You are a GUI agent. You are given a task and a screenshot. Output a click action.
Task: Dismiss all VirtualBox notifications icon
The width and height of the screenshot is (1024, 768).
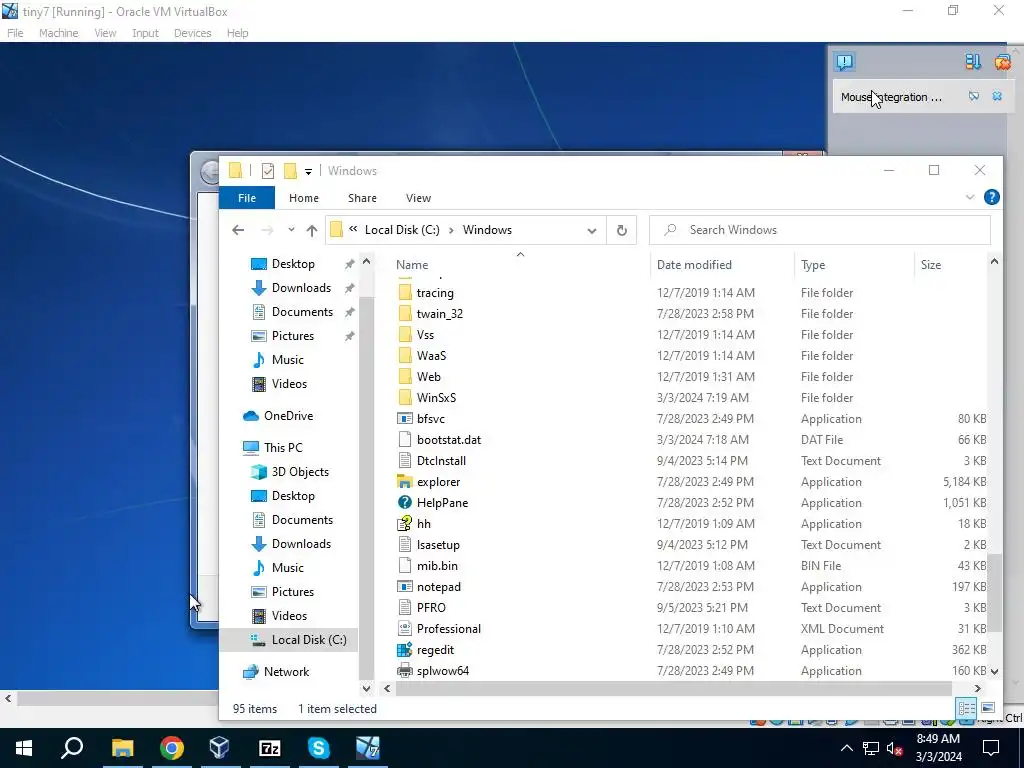pyautogui.click(x=1002, y=62)
